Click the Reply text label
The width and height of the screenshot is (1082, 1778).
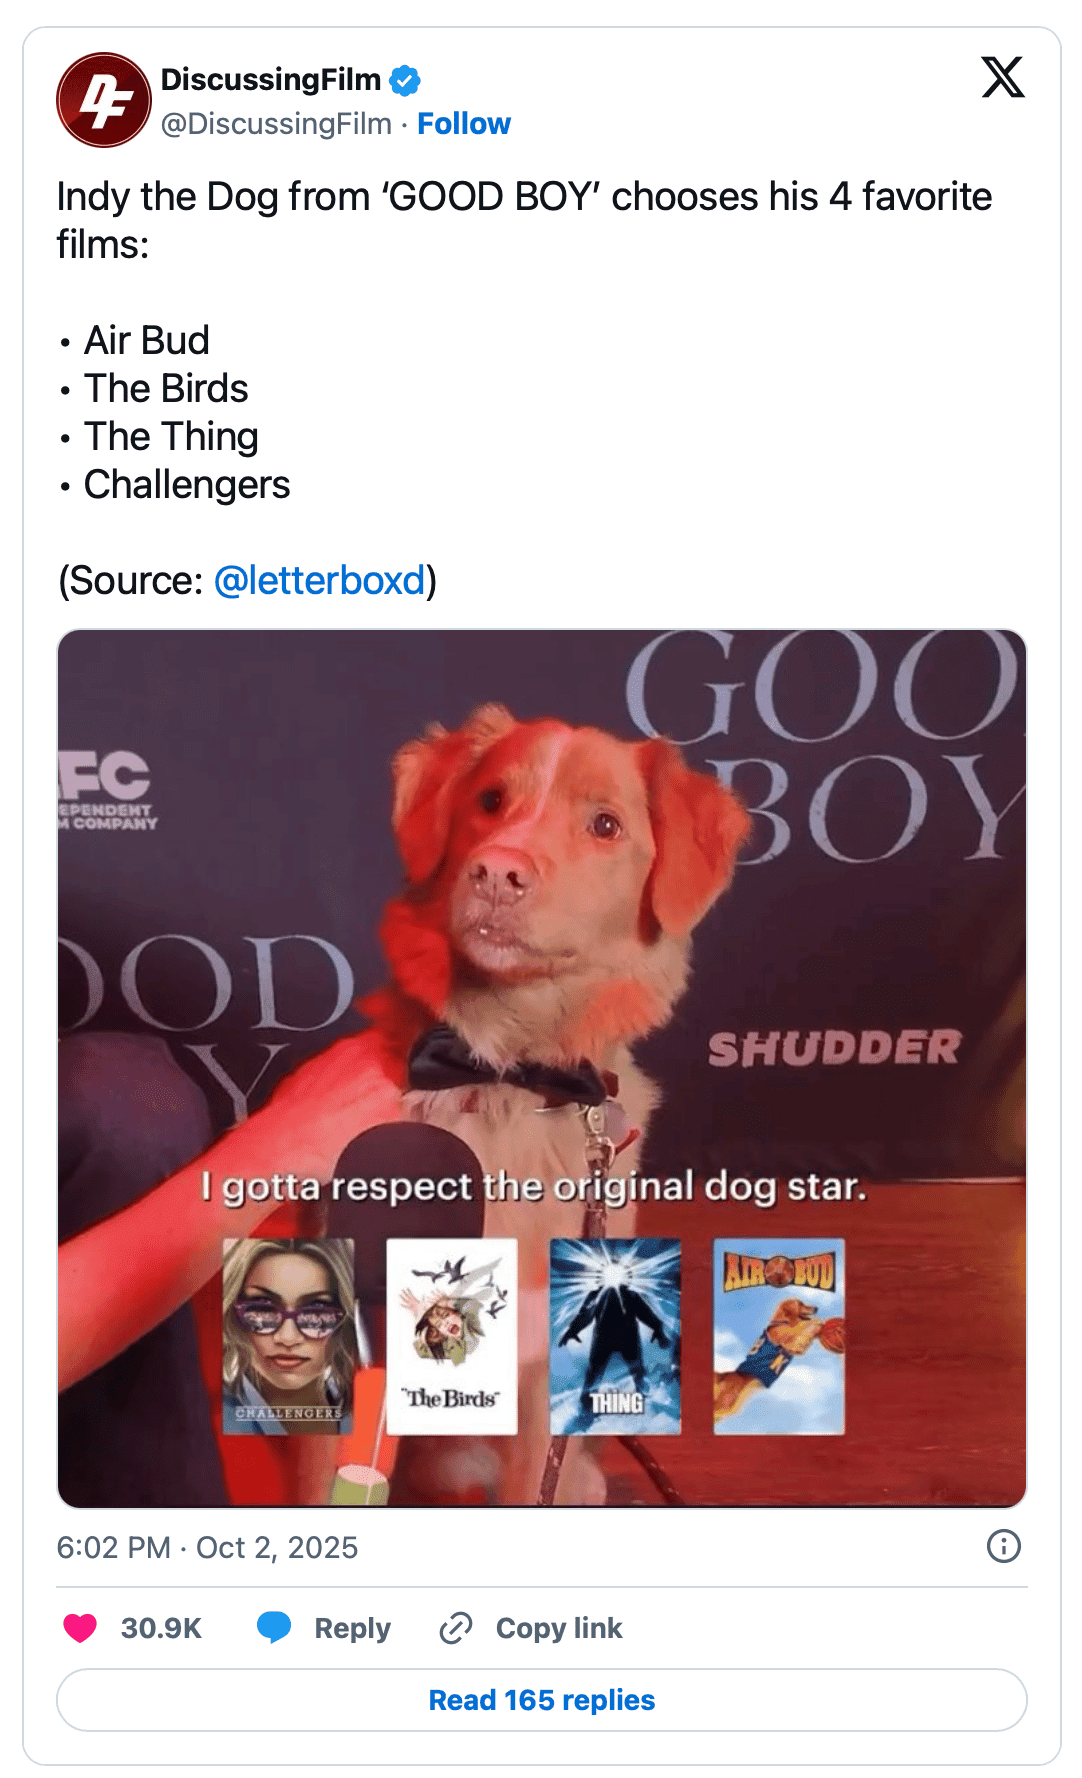[352, 1628]
